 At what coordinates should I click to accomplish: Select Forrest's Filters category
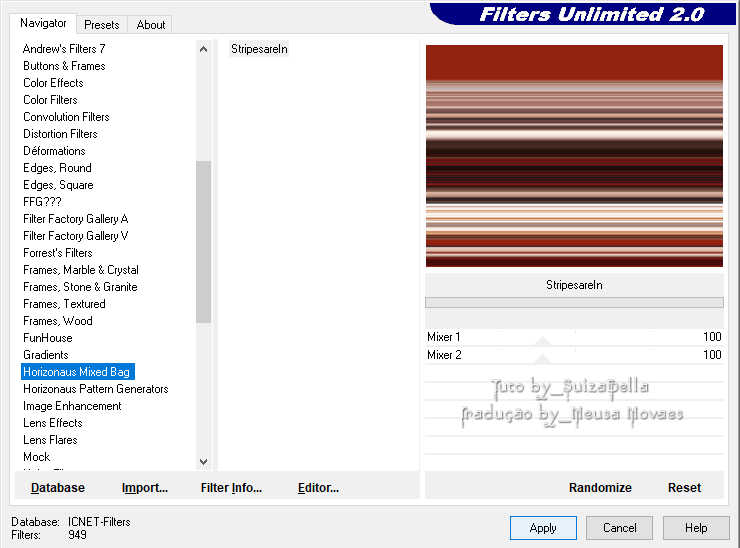click(58, 253)
